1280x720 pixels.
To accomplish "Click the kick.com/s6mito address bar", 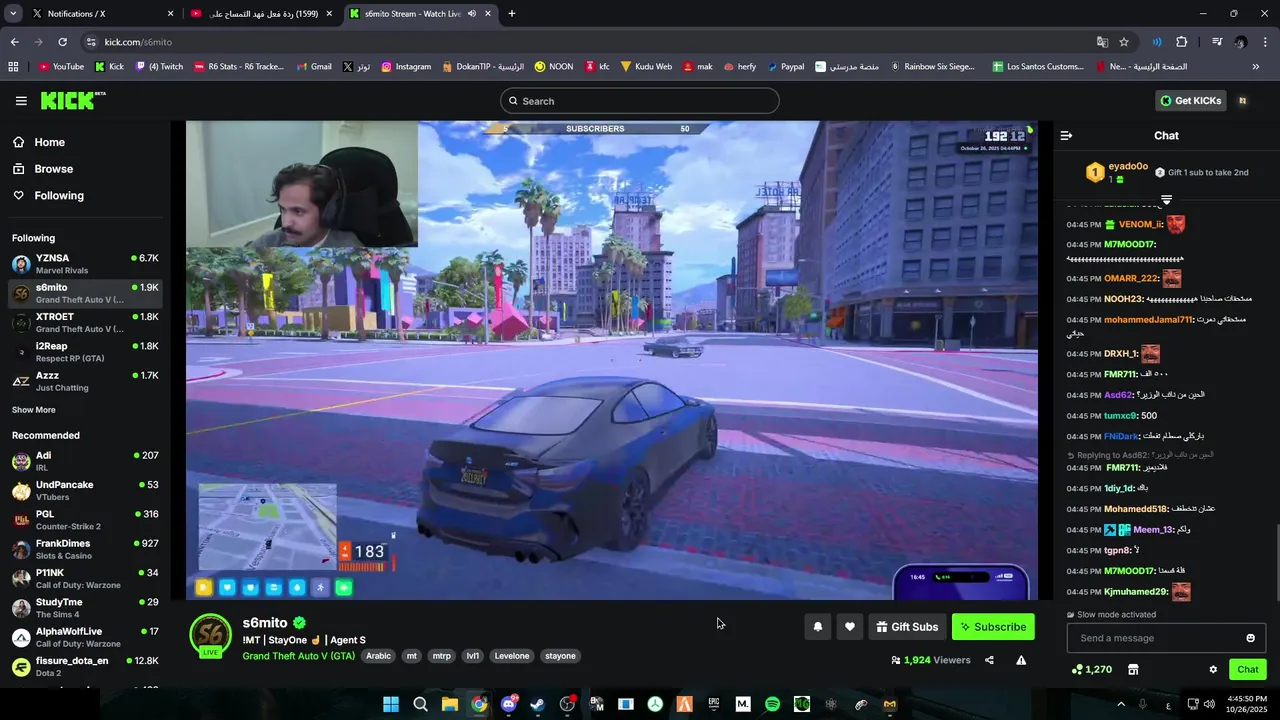I will (x=590, y=42).
